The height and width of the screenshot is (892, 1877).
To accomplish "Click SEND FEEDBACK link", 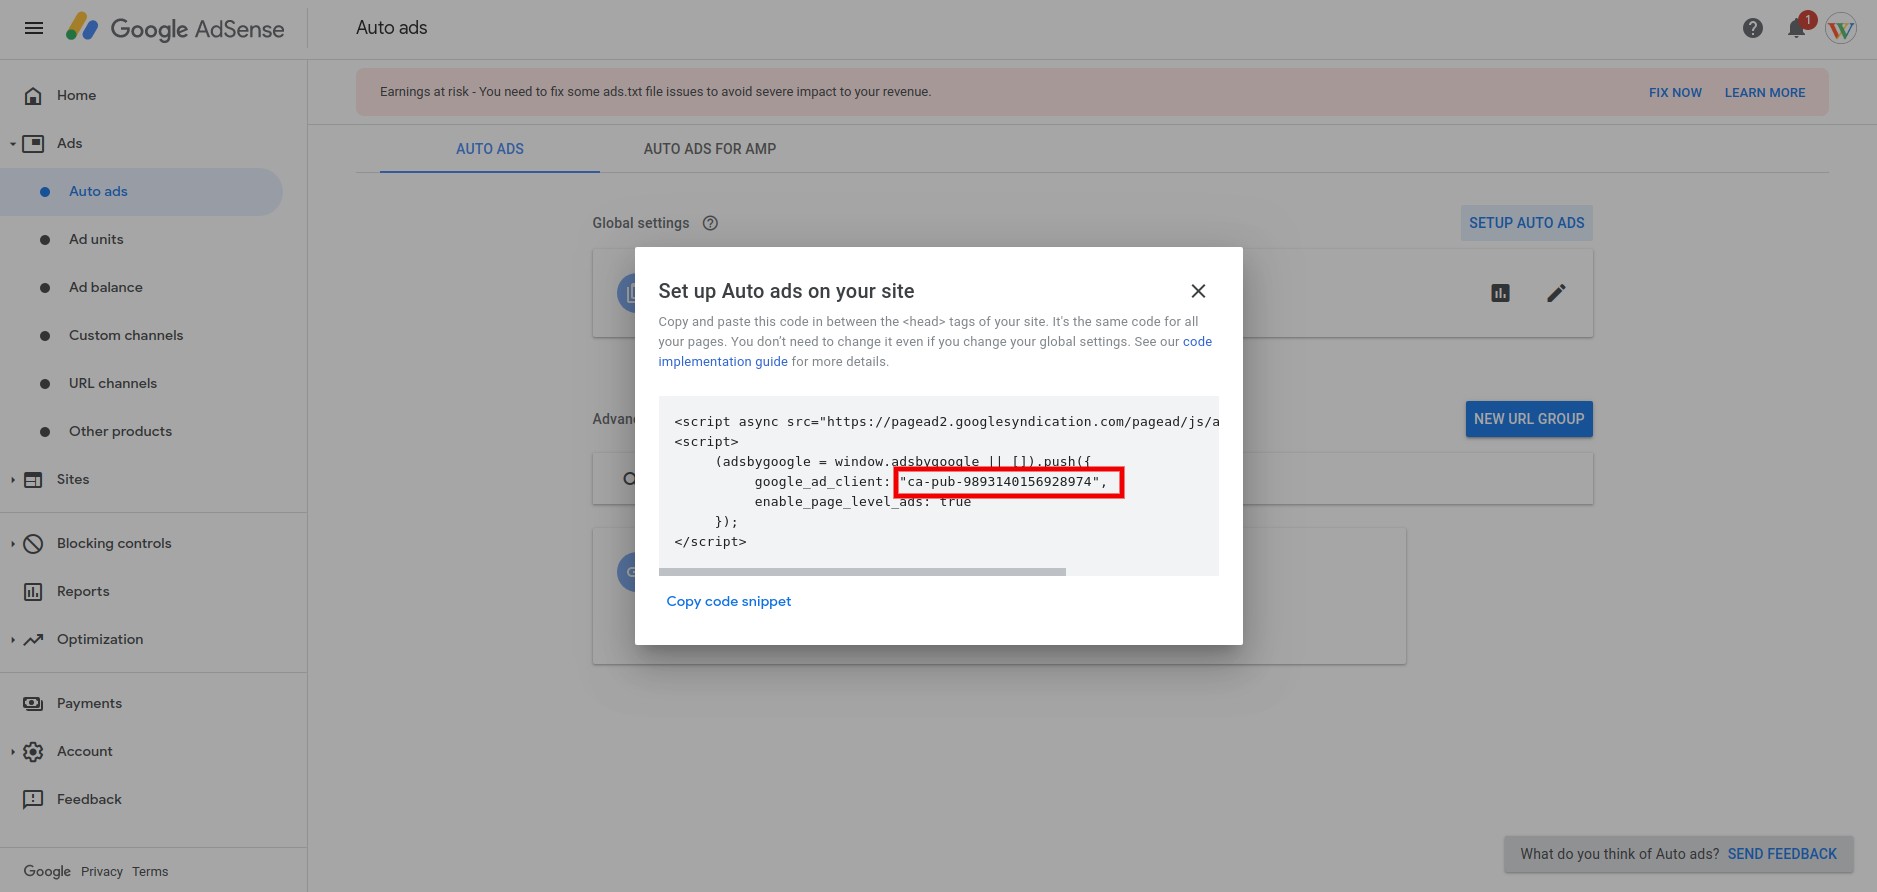I will [x=1782, y=854].
